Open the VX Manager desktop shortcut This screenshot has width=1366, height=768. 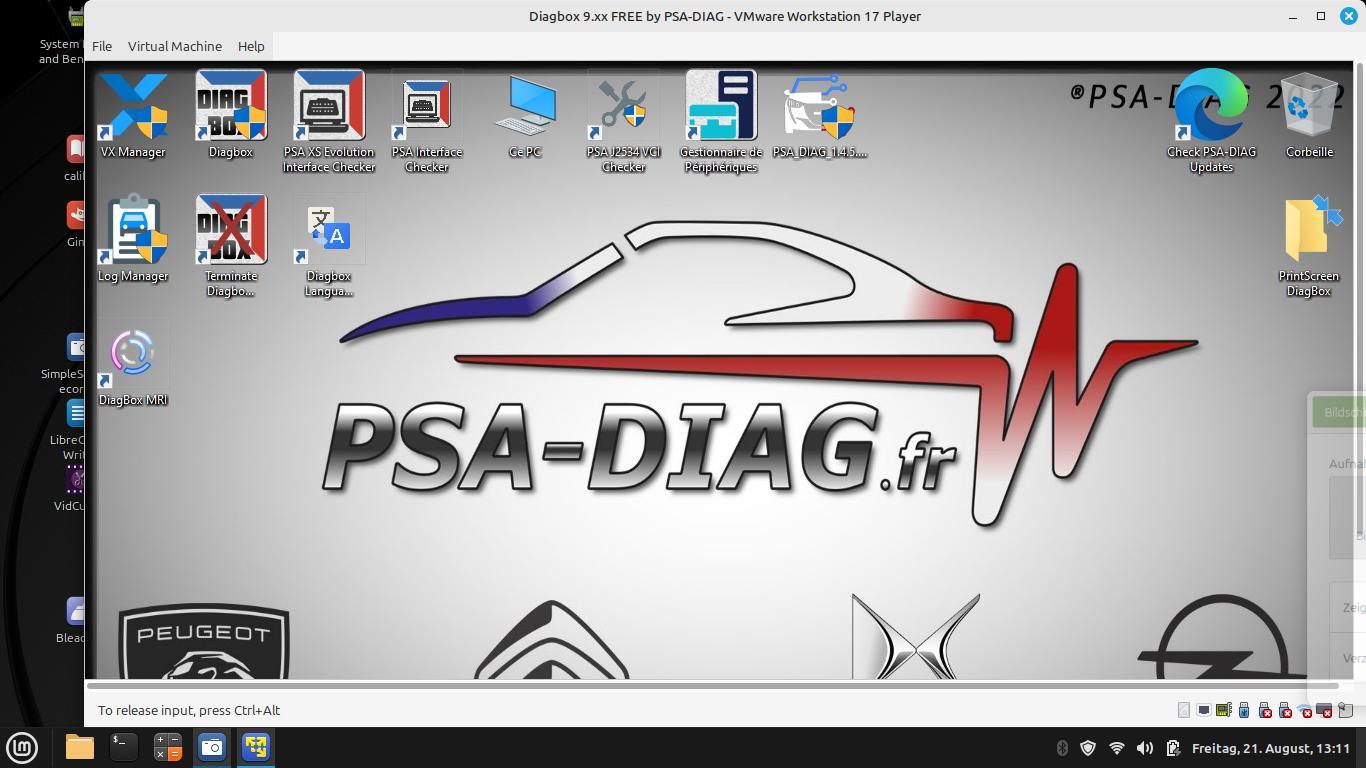[x=133, y=115]
